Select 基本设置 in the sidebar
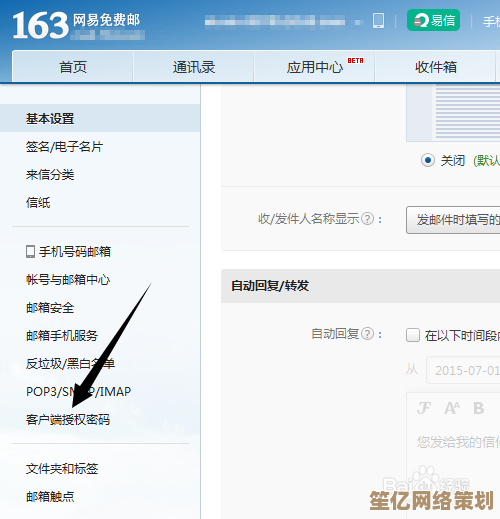Screen dimensions: 500x519 (x=100, y=118)
